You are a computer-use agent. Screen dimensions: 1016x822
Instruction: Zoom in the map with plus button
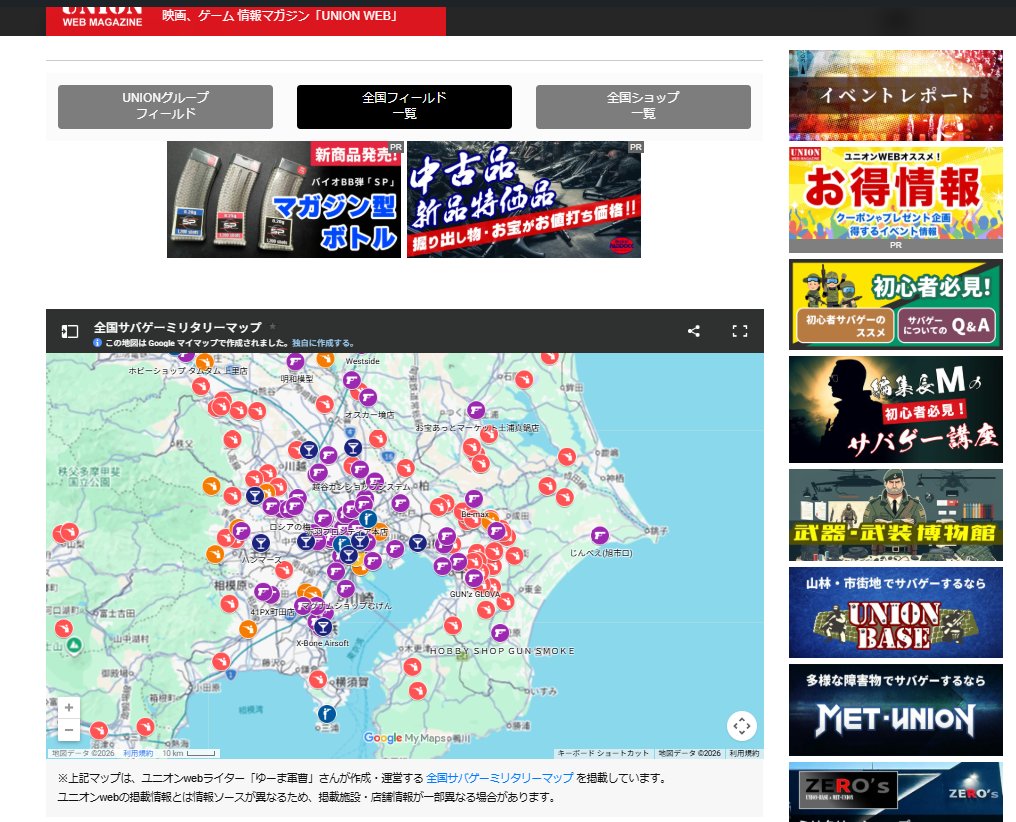pos(69,707)
